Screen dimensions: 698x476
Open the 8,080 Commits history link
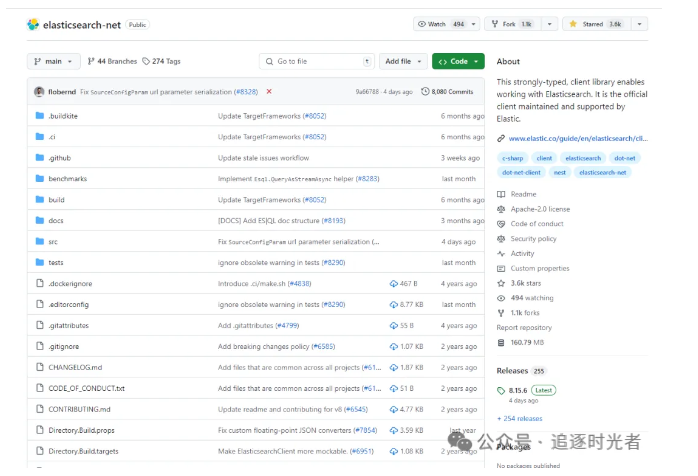tap(447, 91)
